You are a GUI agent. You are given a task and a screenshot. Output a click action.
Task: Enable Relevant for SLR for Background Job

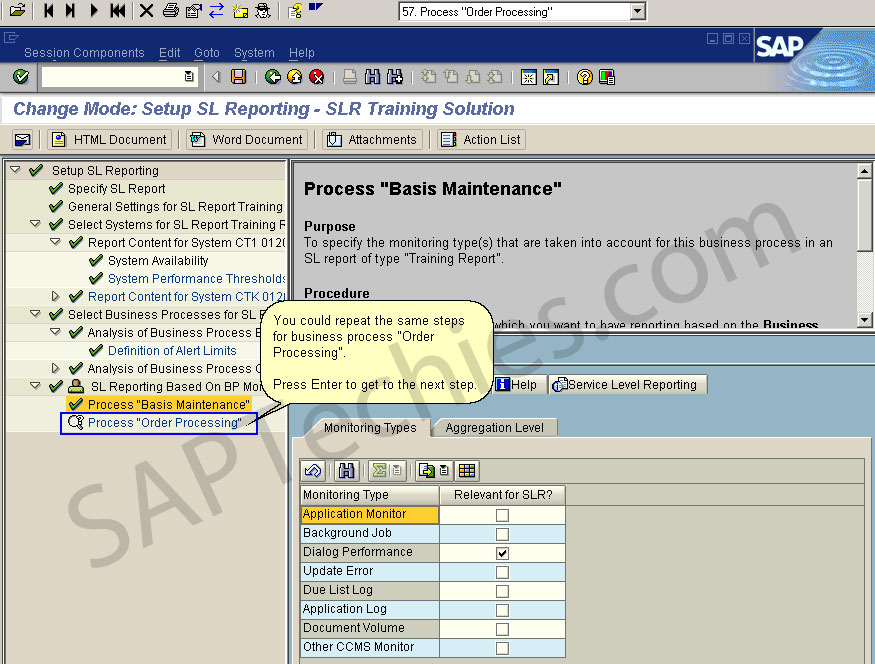(502, 533)
